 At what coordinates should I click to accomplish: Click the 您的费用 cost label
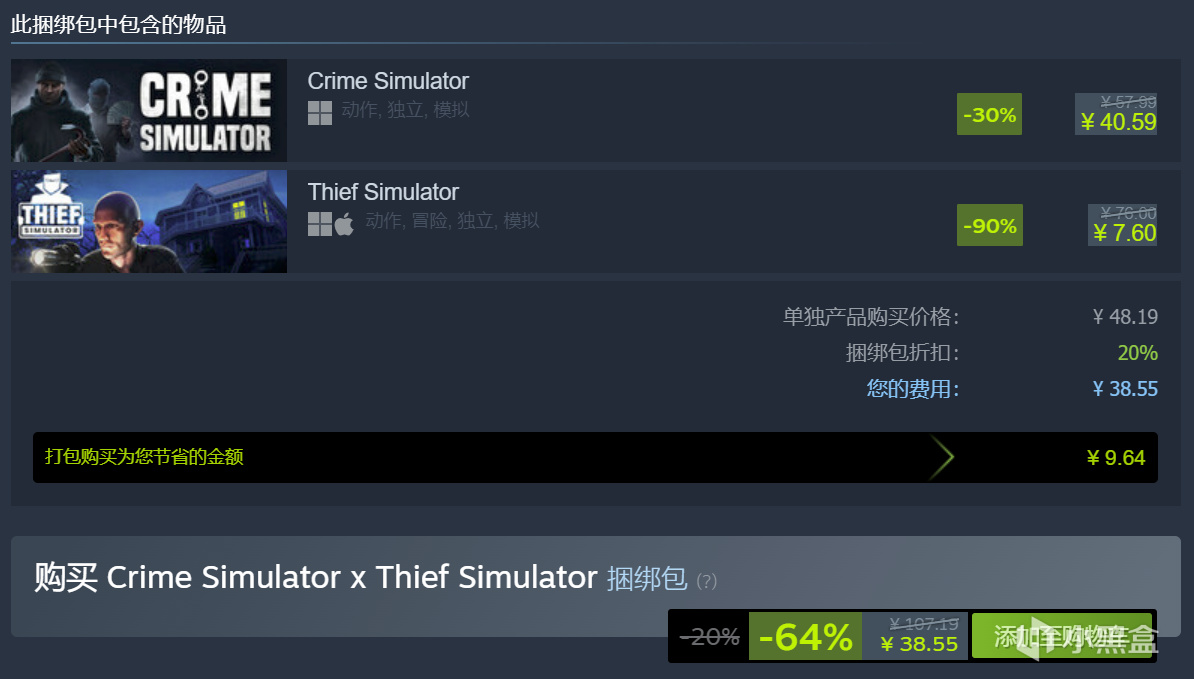tap(912, 389)
